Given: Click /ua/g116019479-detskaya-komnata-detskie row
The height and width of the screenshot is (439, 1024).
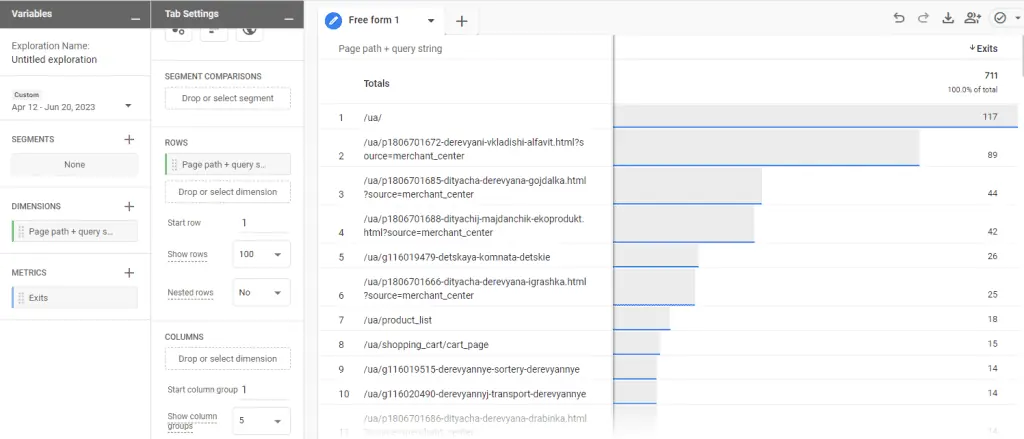Looking at the screenshot, I should 456,257.
